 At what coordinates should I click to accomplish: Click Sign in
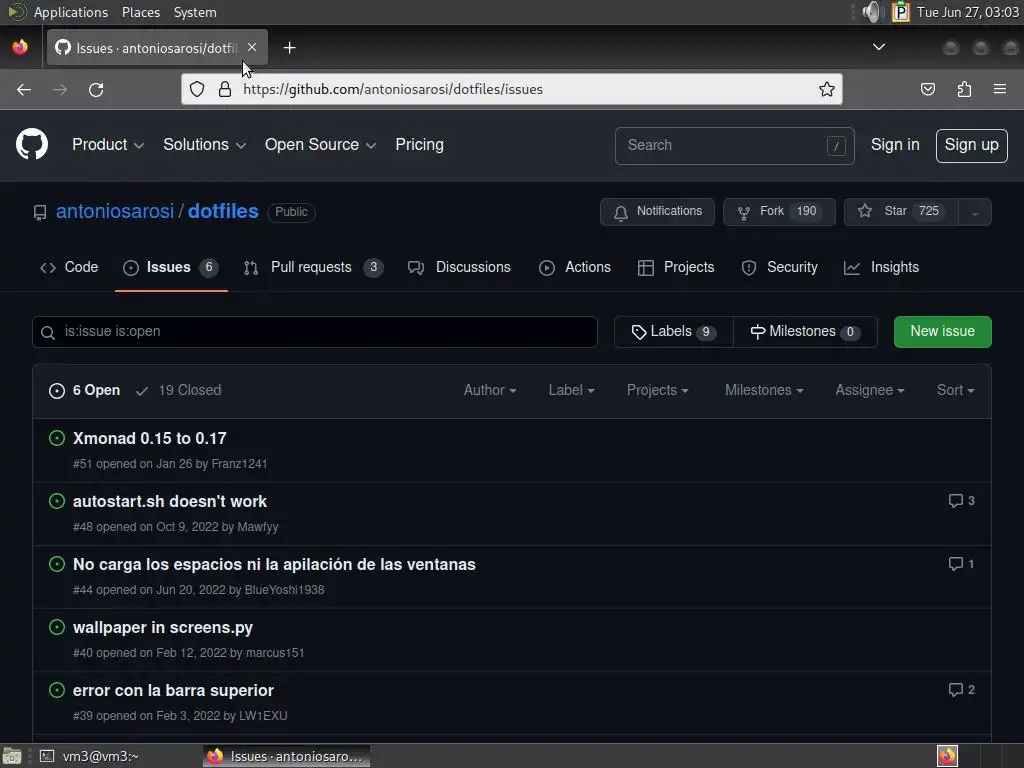(x=895, y=144)
